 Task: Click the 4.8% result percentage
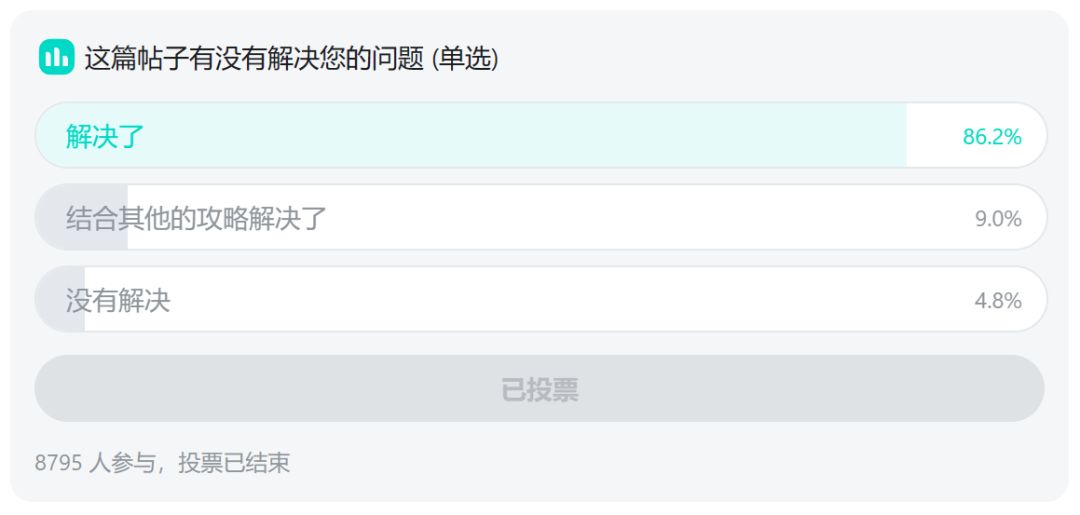tap(998, 301)
